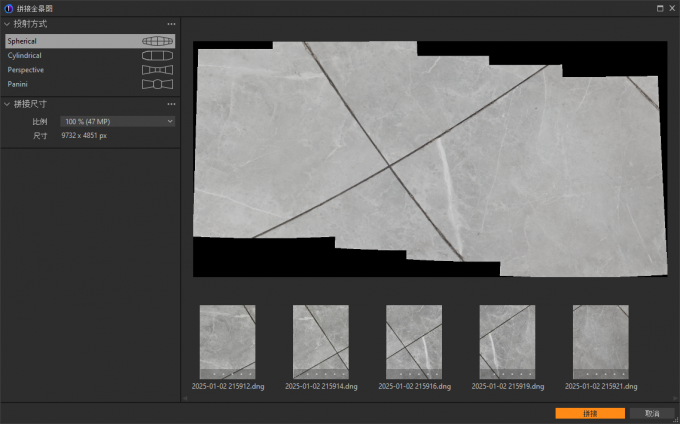Click the file name 2025-01-02 215921.dng

(x=601, y=386)
